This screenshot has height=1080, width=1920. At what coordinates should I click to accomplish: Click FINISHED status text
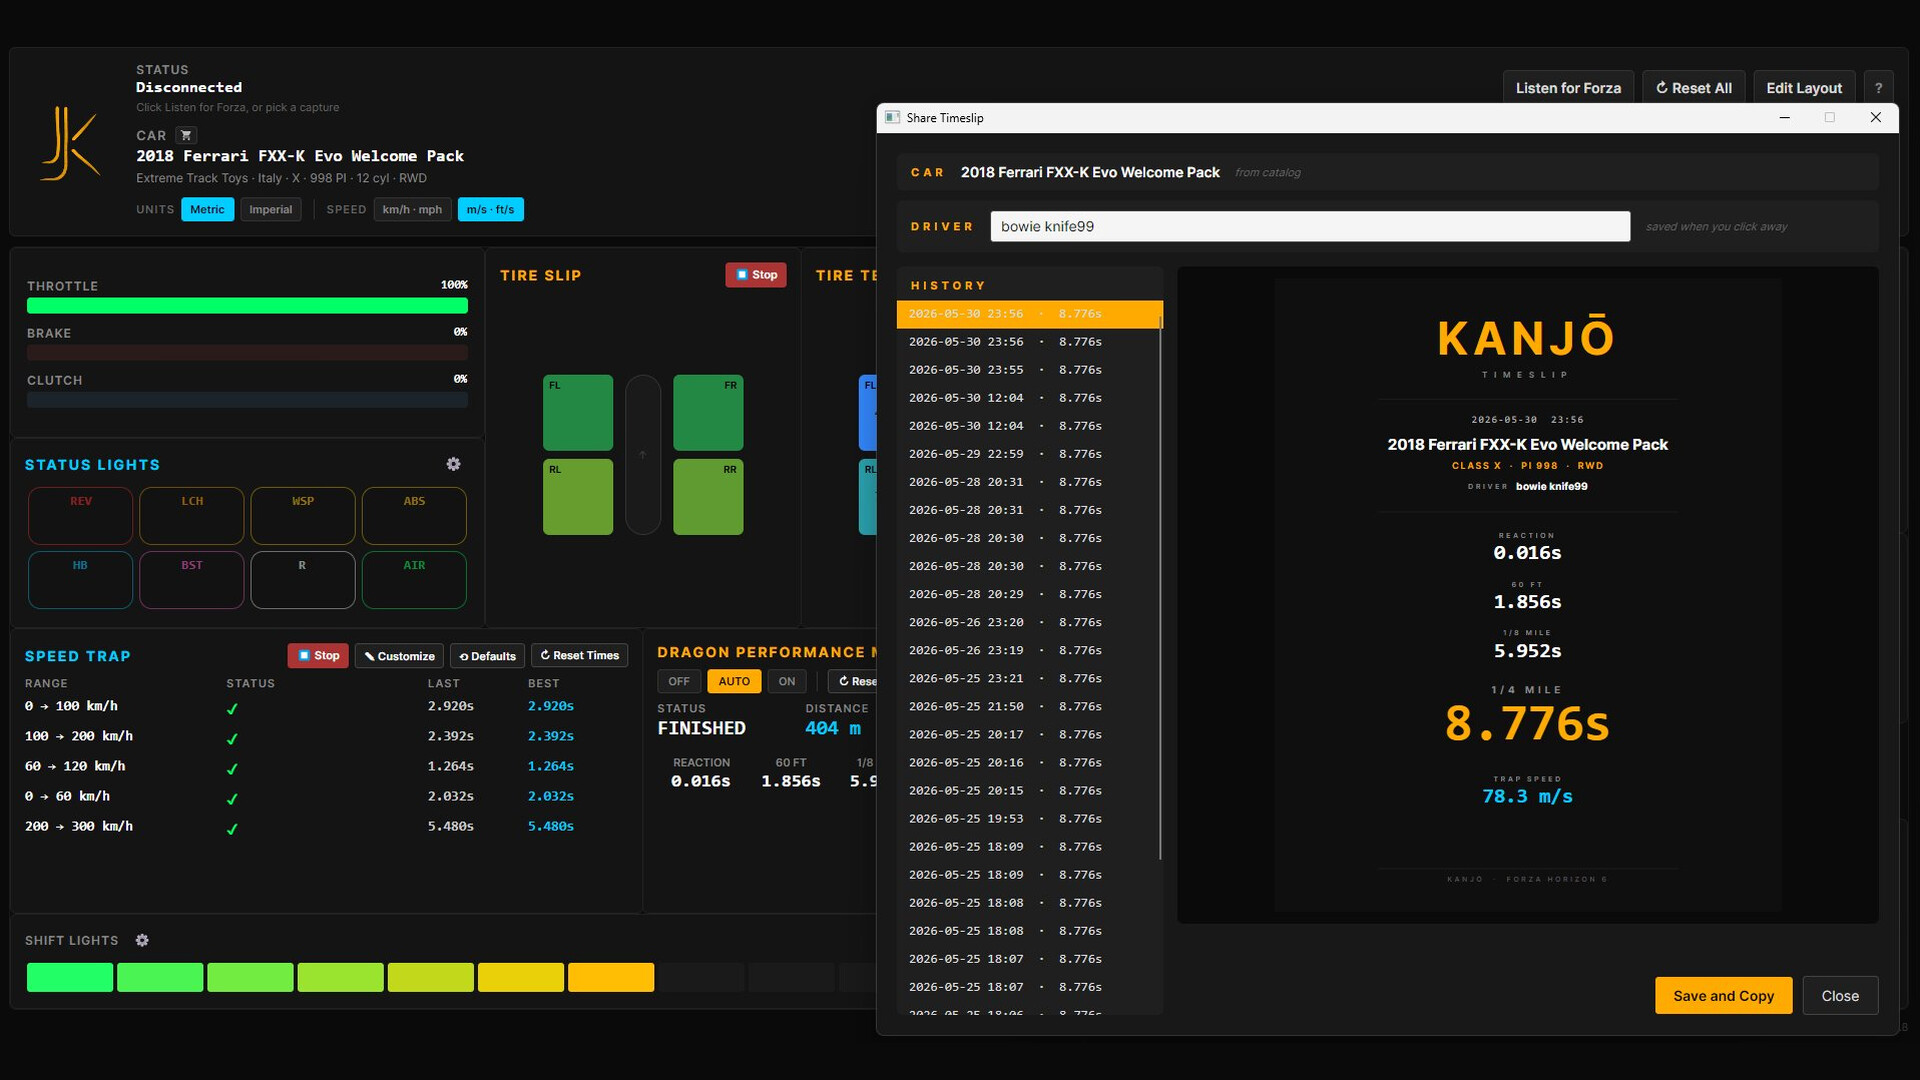click(701, 728)
